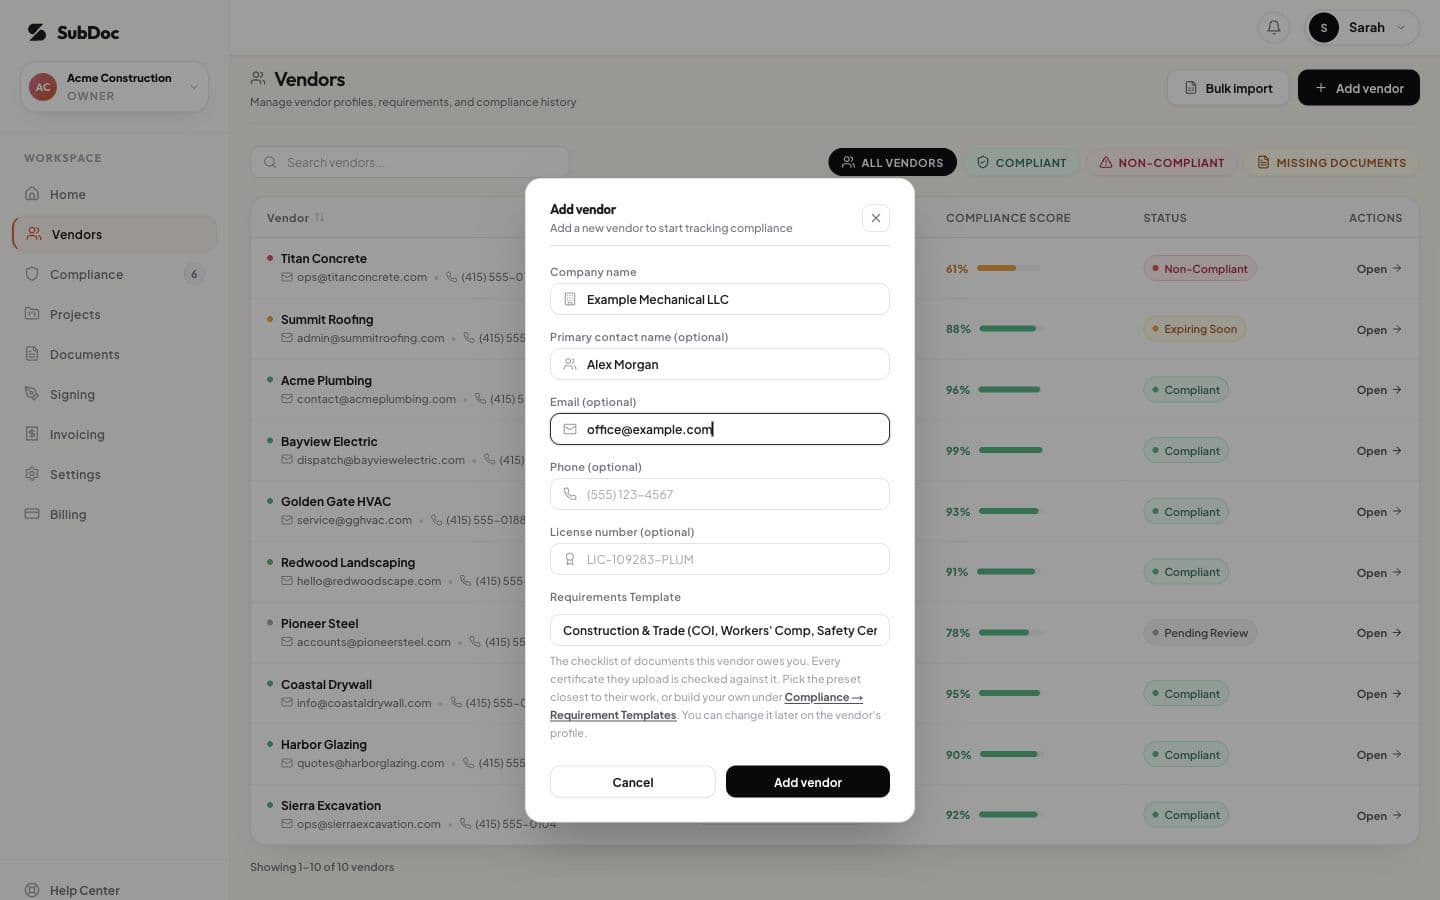The image size is (1440, 900).
Task: Click the Invoicing icon in sidebar
Action: click(32, 434)
